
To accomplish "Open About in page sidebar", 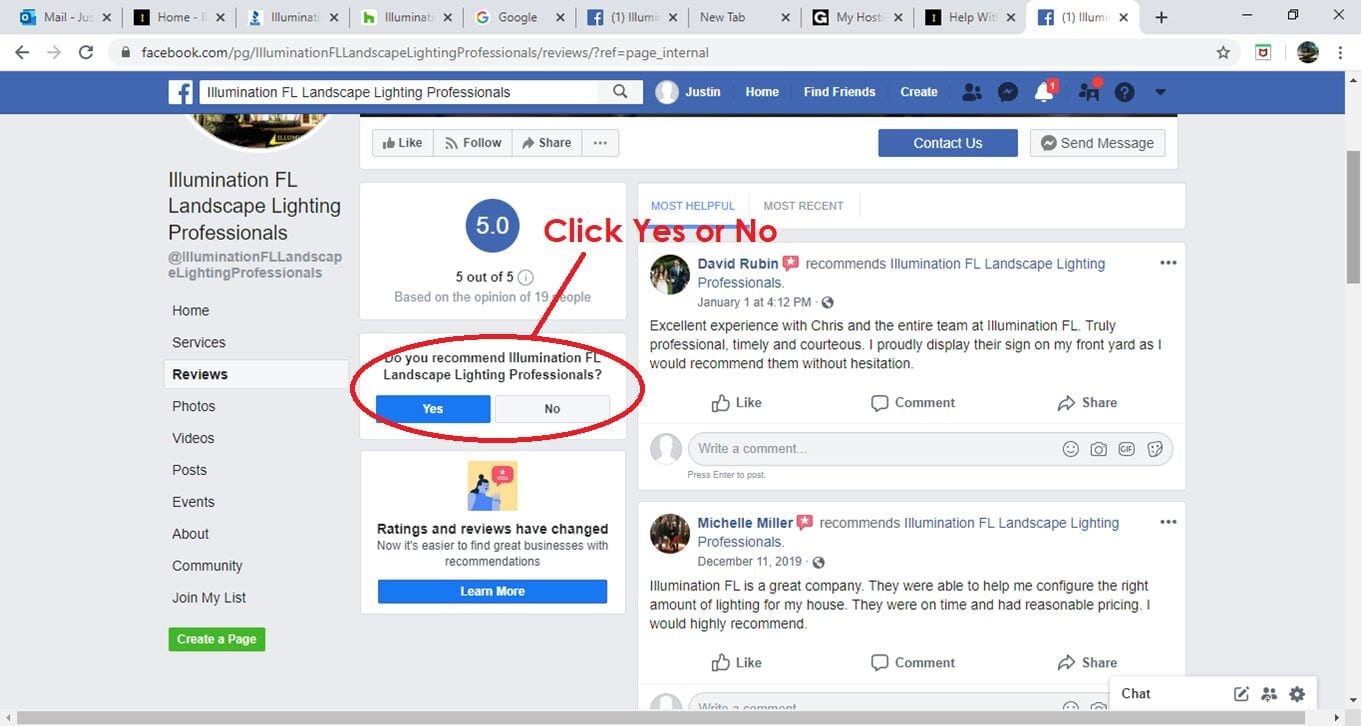I will point(191,535).
